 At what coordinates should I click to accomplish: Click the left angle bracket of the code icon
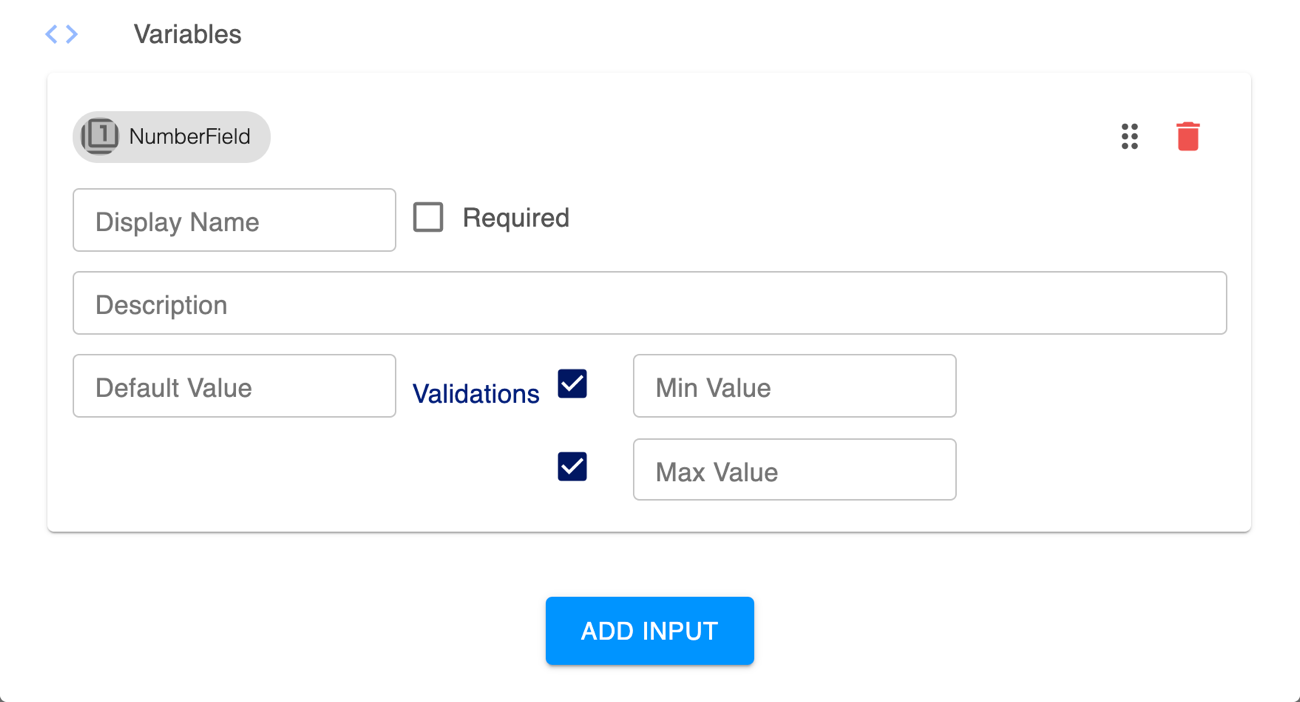coord(51,34)
